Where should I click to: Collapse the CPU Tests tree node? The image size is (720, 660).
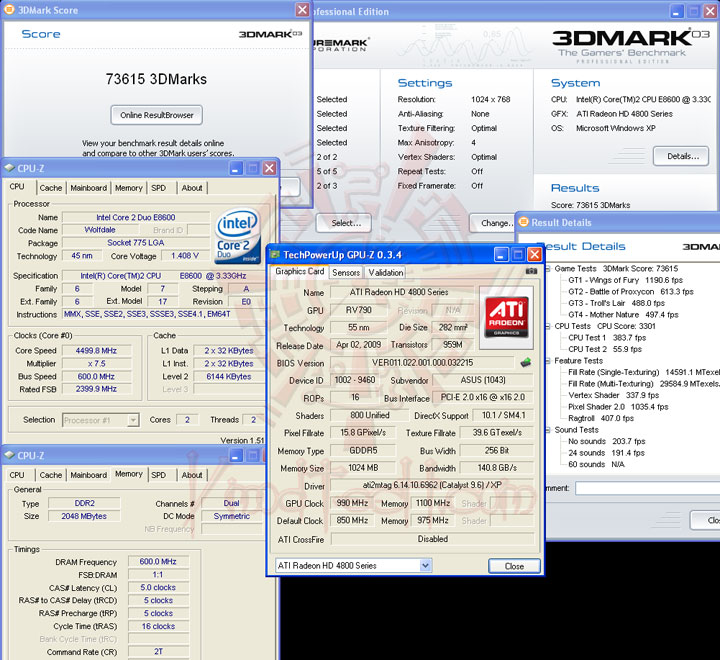(548, 326)
